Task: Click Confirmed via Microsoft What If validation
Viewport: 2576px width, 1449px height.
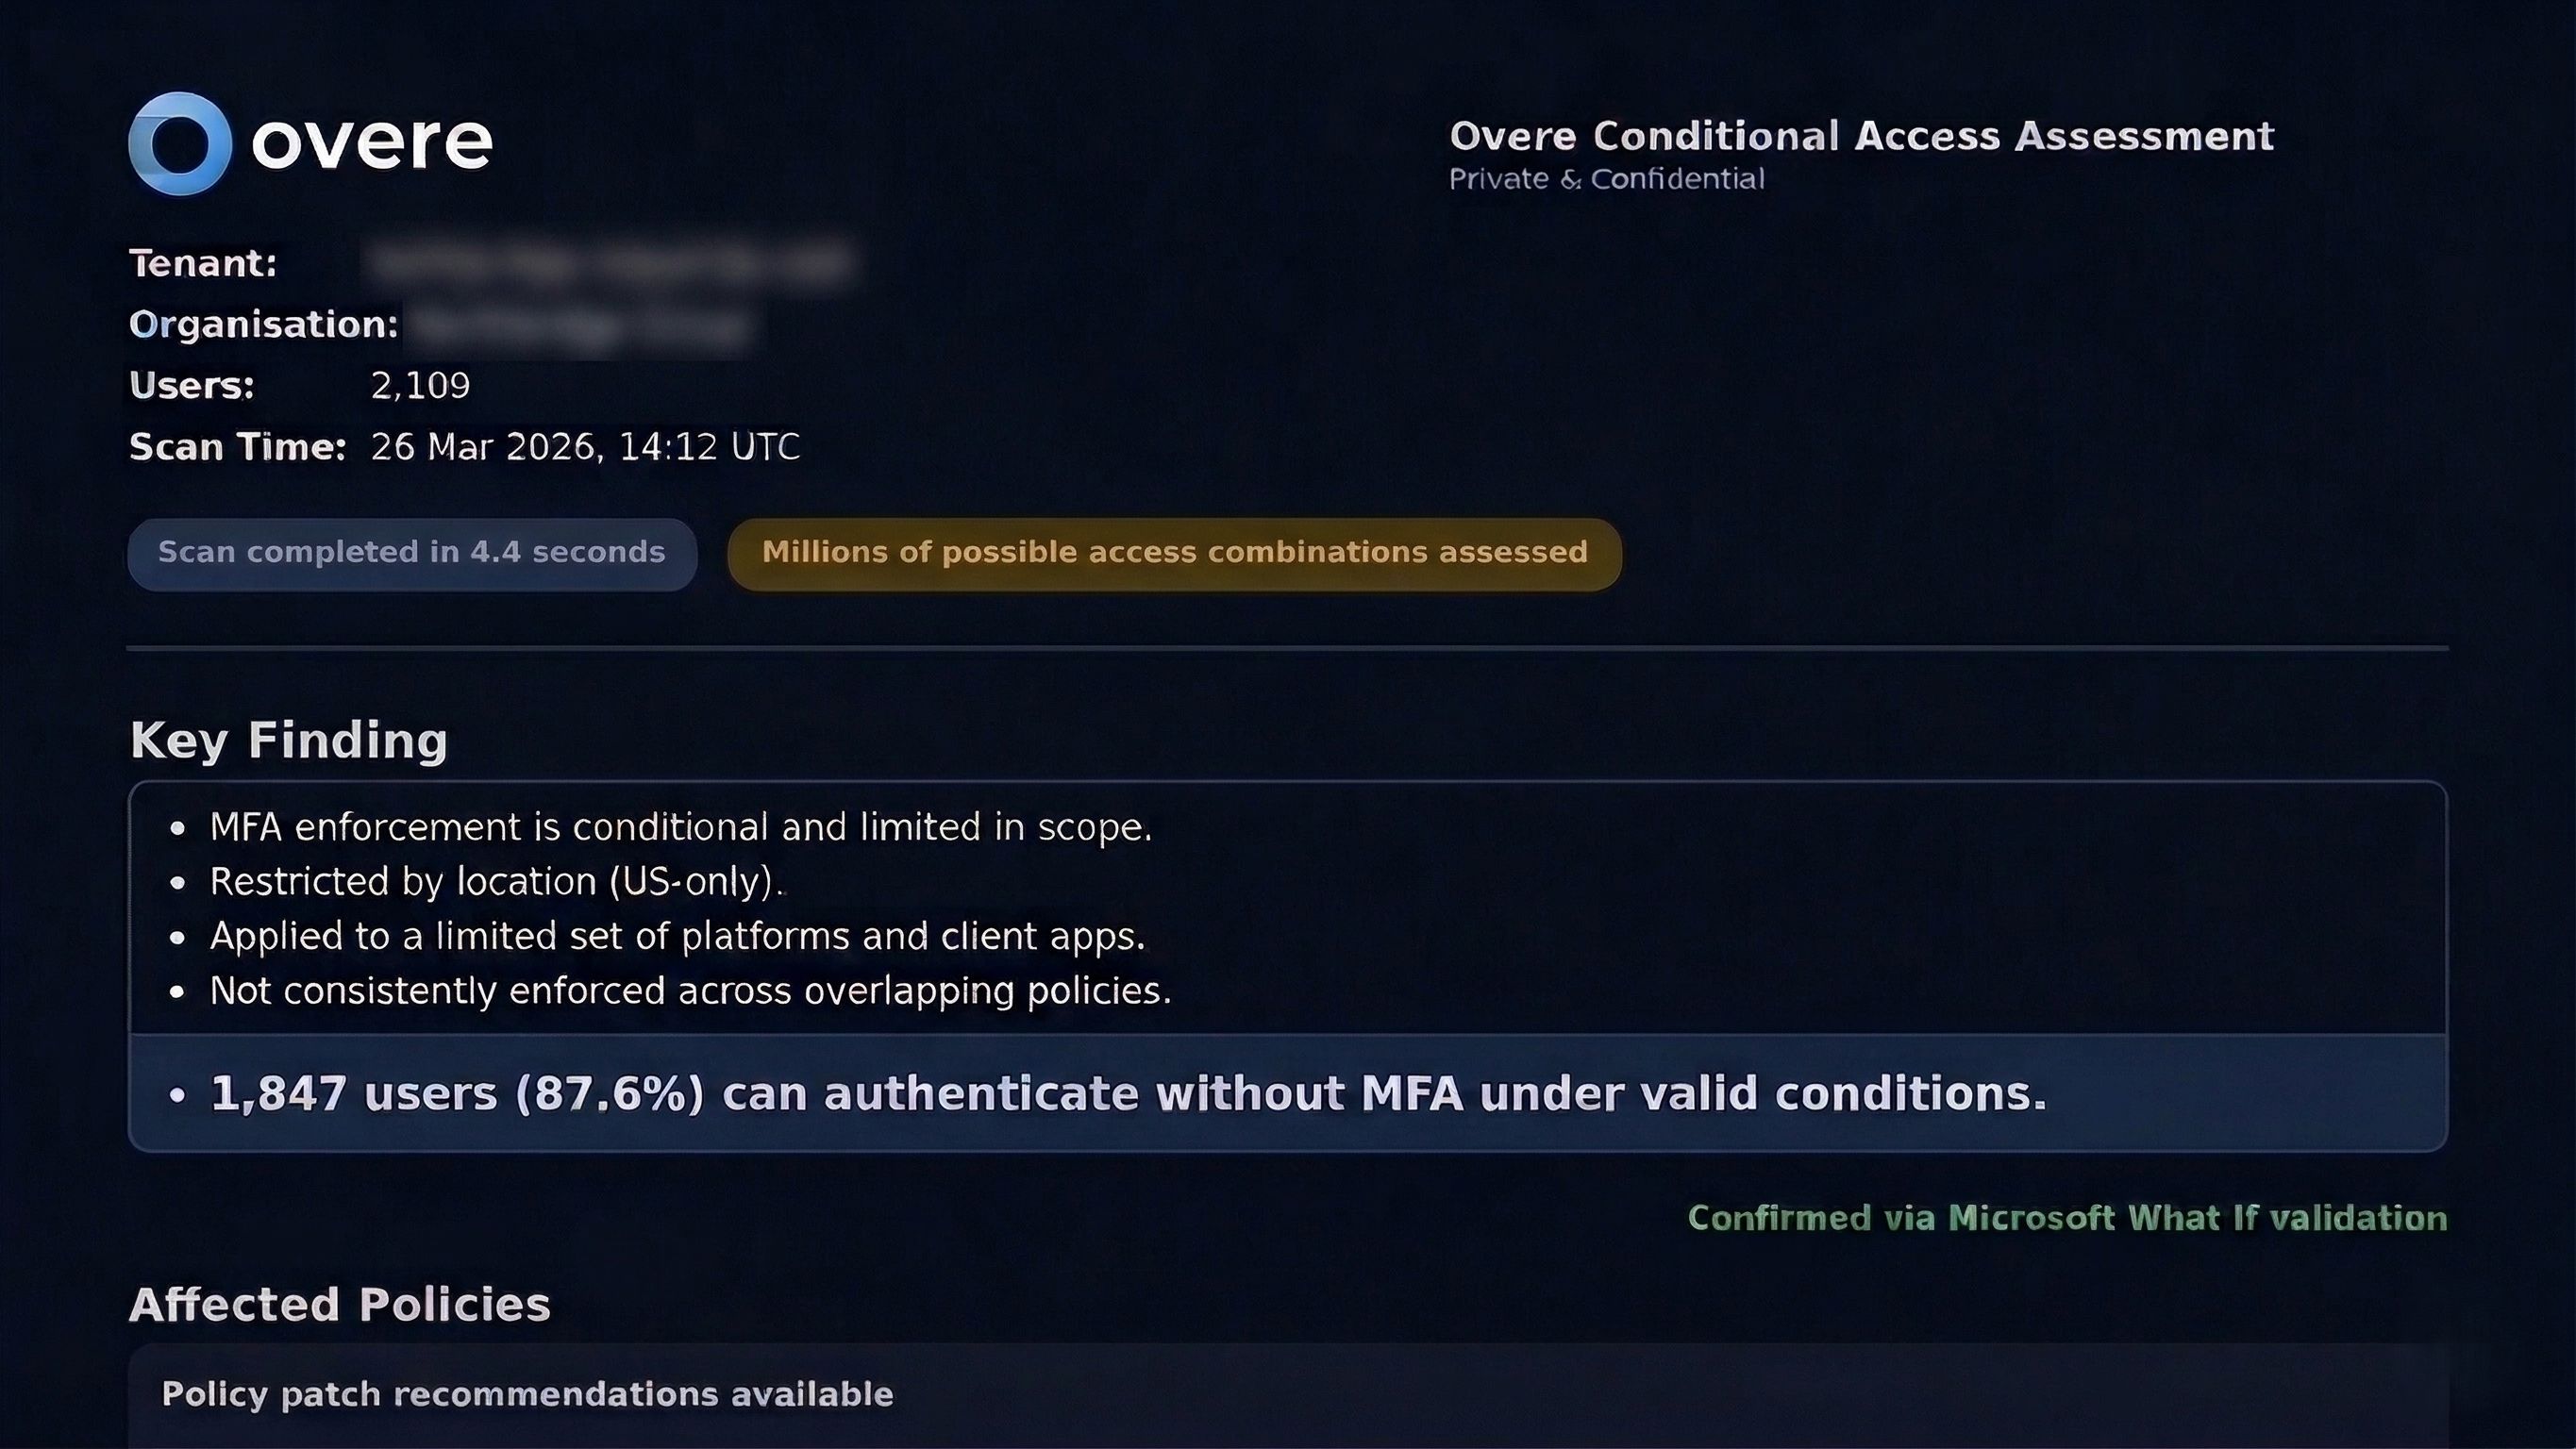Action: click(x=2067, y=1218)
